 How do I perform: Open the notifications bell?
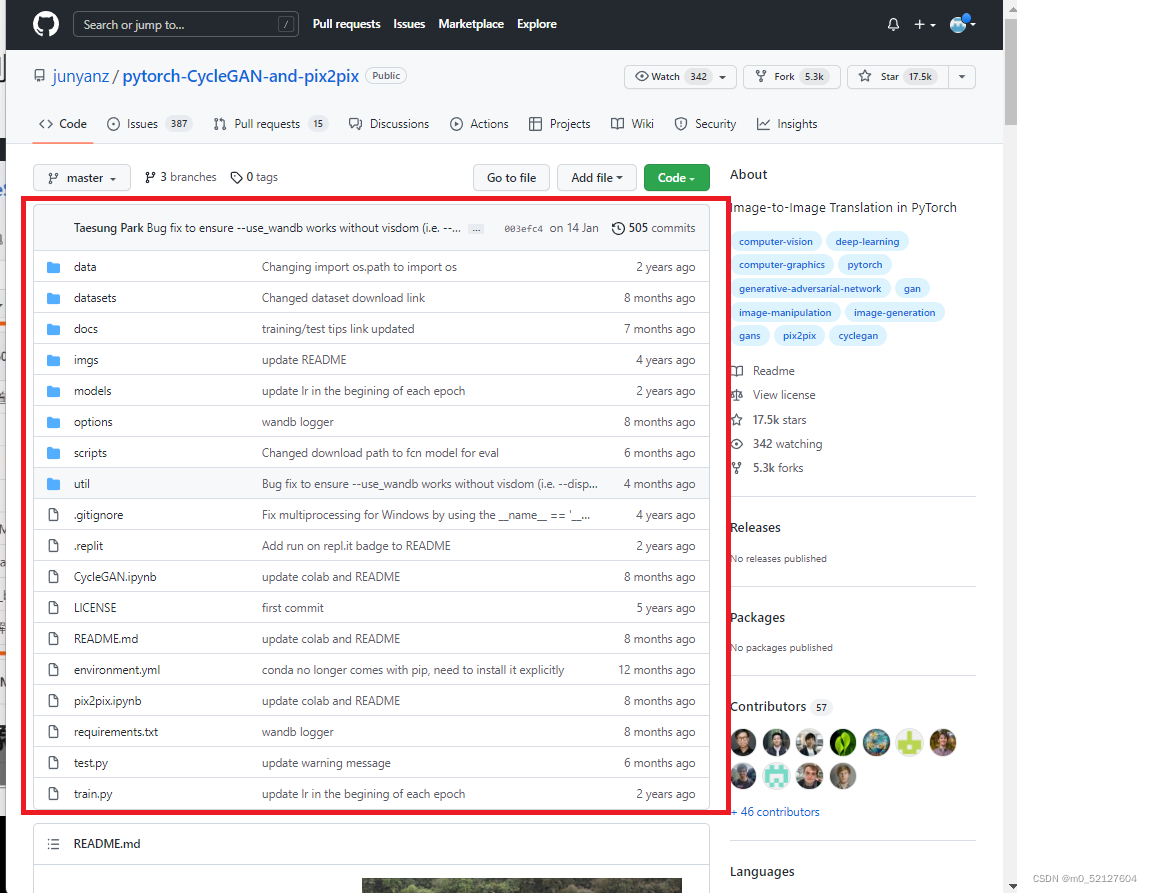tap(893, 24)
